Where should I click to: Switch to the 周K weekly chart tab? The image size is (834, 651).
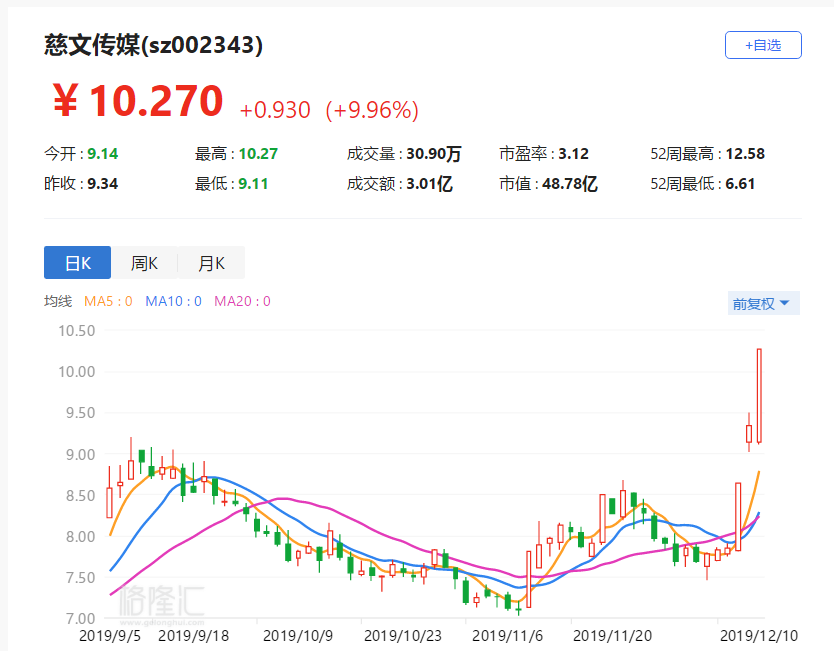(x=144, y=262)
